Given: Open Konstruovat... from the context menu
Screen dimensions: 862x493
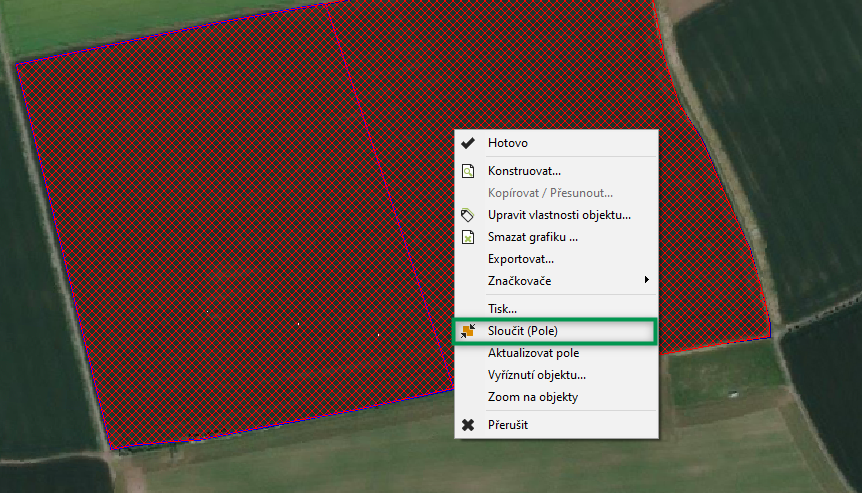Looking at the screenshot, I should (556, 171).
